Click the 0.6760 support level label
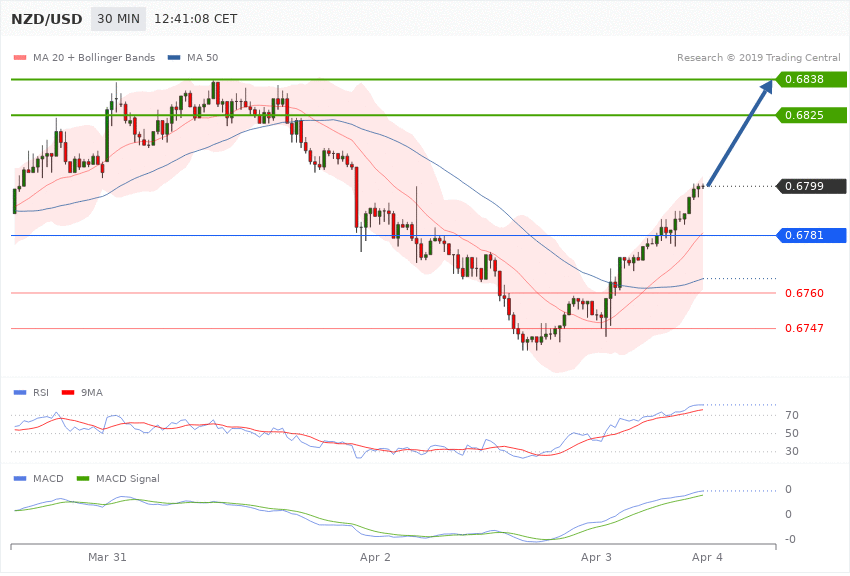This screenshot has height=576, width=850. [804, 293]
